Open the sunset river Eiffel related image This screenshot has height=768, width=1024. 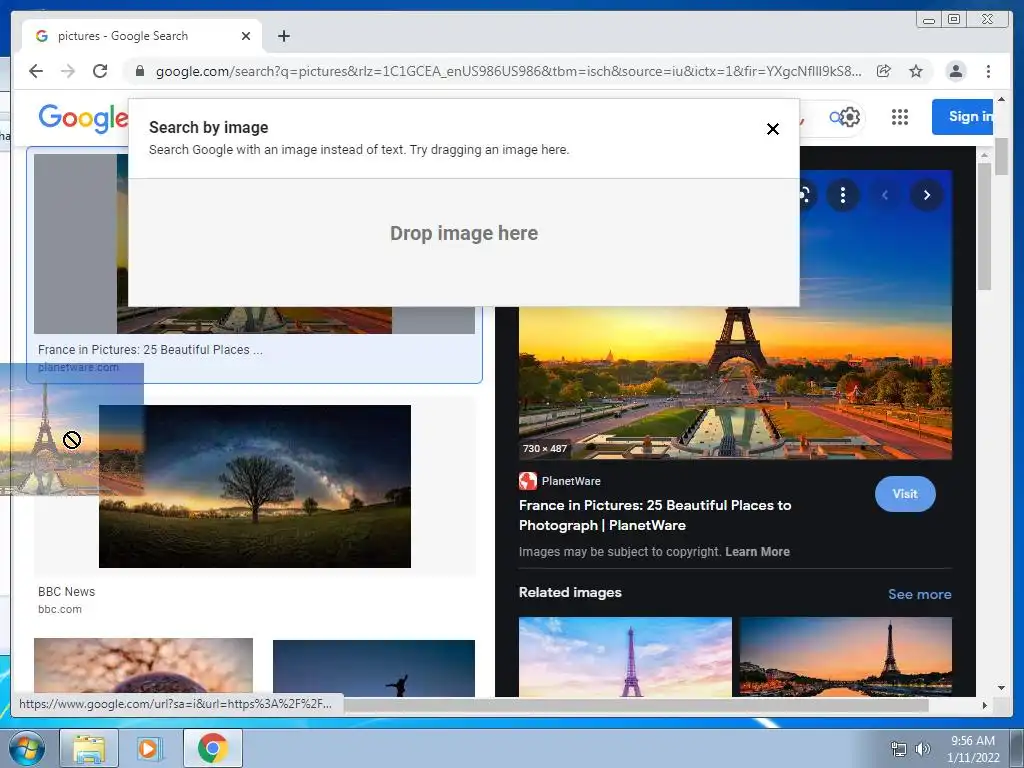(x=846, y=656)
